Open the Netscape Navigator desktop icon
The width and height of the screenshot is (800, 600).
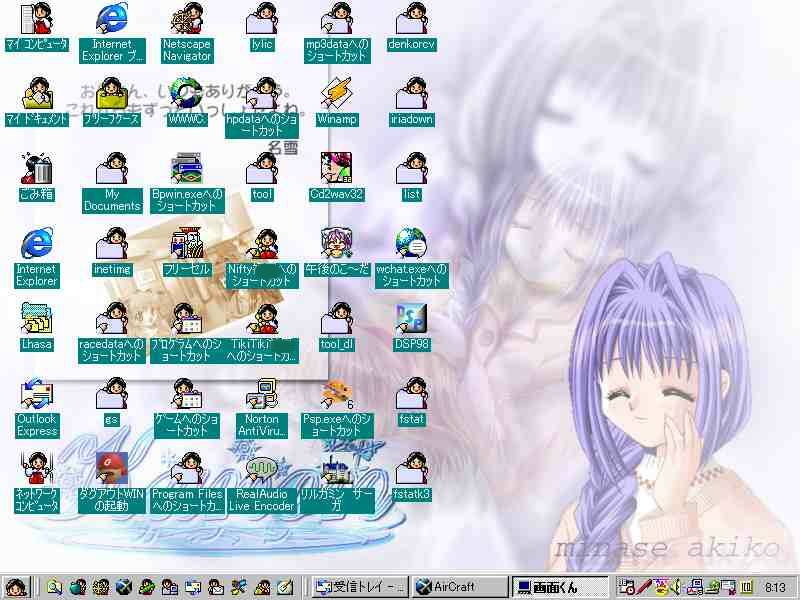click(187, 20)
